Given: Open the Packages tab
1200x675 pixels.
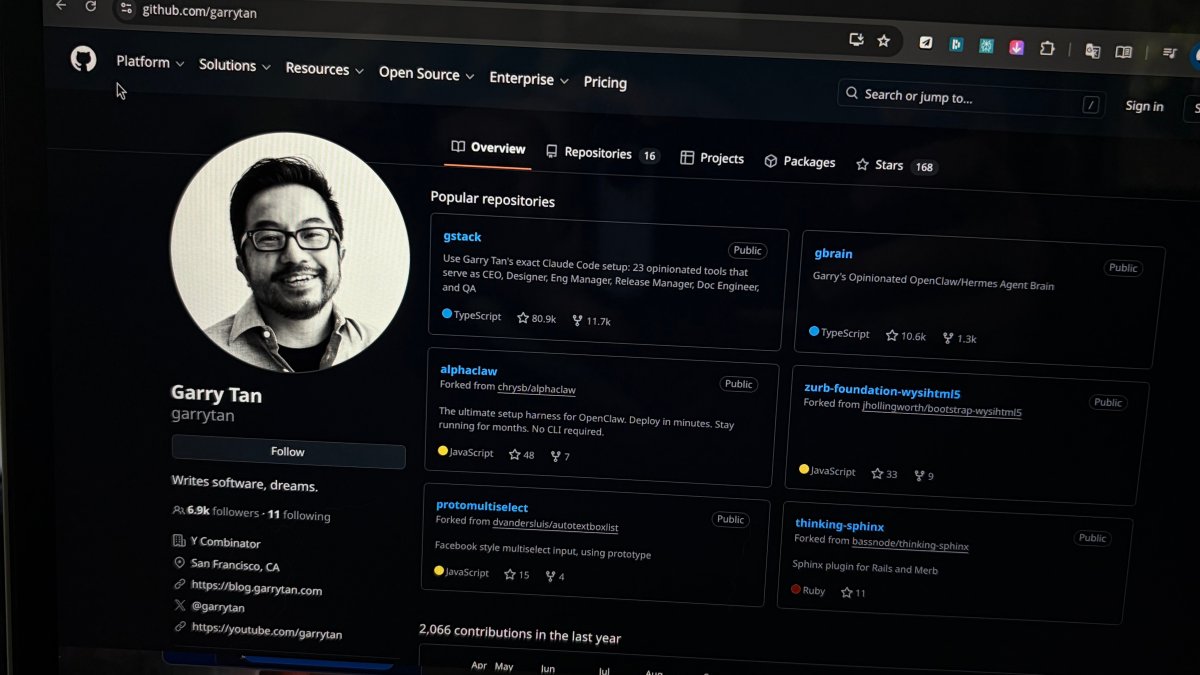Looking at the screenshot, I should (800, 161).
